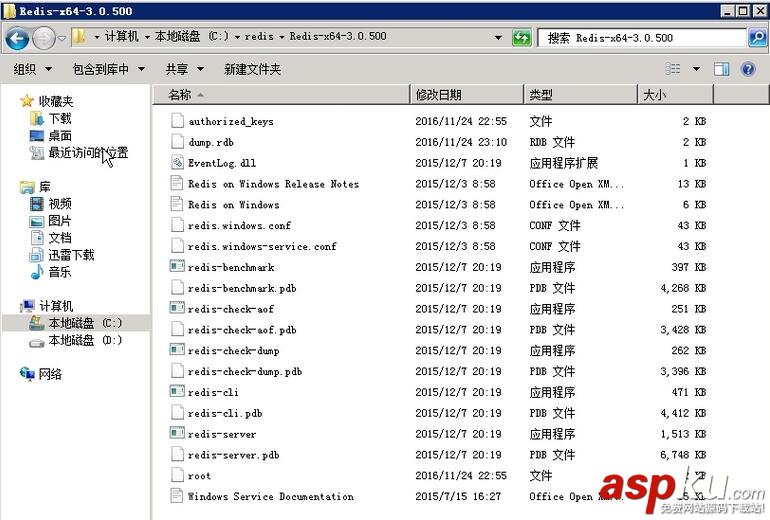The width and height of the screenshot is (770, 520).
Task: Select the EventLog.dll file icon
Action: (177, 163)
